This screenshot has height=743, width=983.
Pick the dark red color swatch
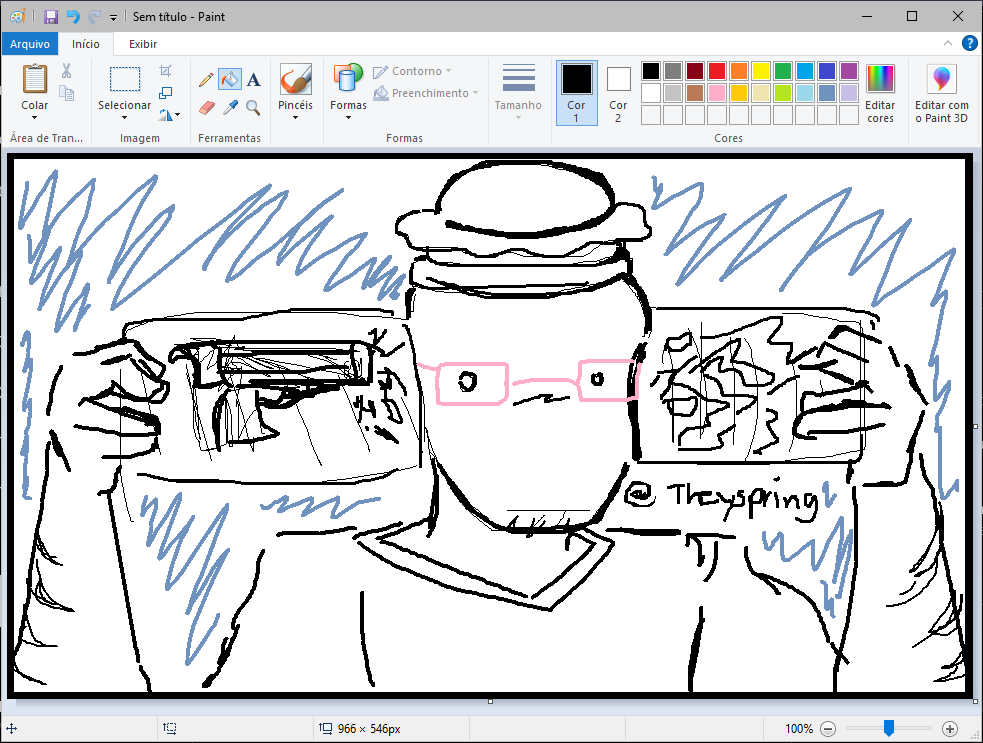695,71
